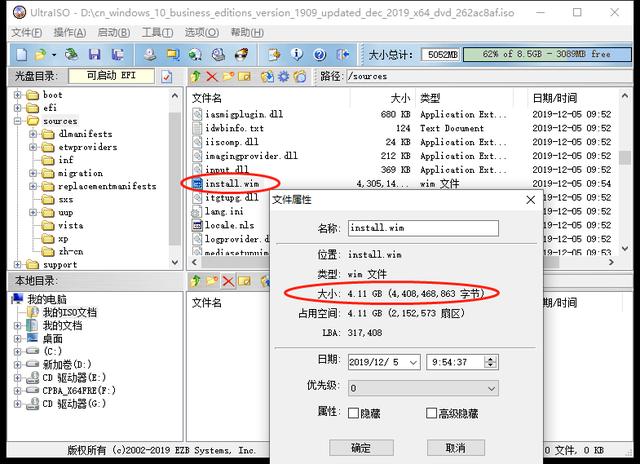
Task: Click the Burn CD/DVD image icon
Action: tap(241, 54)
